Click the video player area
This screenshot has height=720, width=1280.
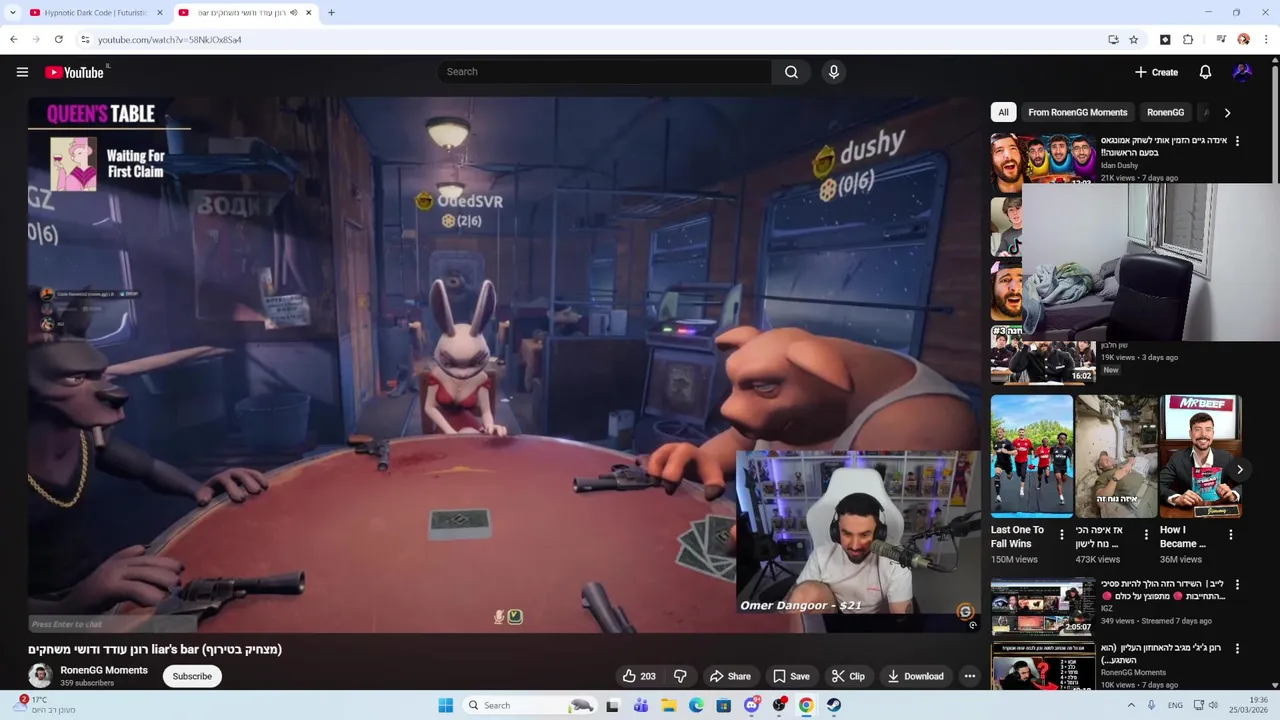click(504, 364)
